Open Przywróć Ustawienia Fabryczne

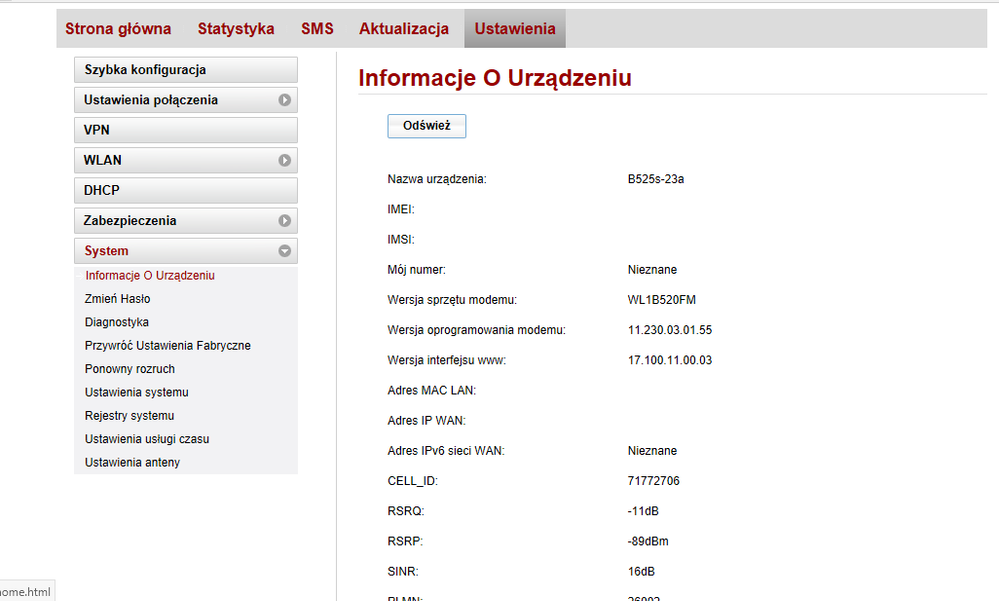pyautogui.click(x=168, y=346)
